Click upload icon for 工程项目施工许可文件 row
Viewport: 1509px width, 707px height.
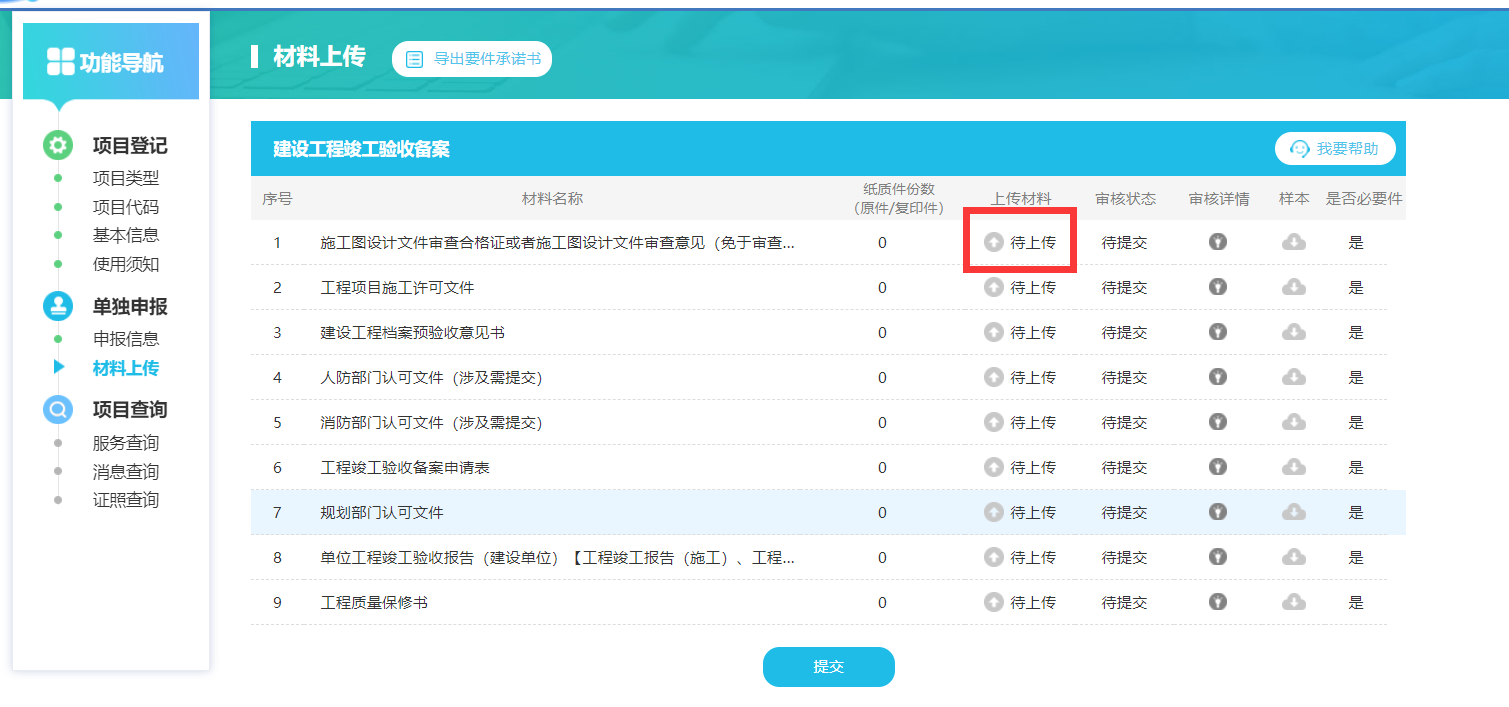pos(993,287)
